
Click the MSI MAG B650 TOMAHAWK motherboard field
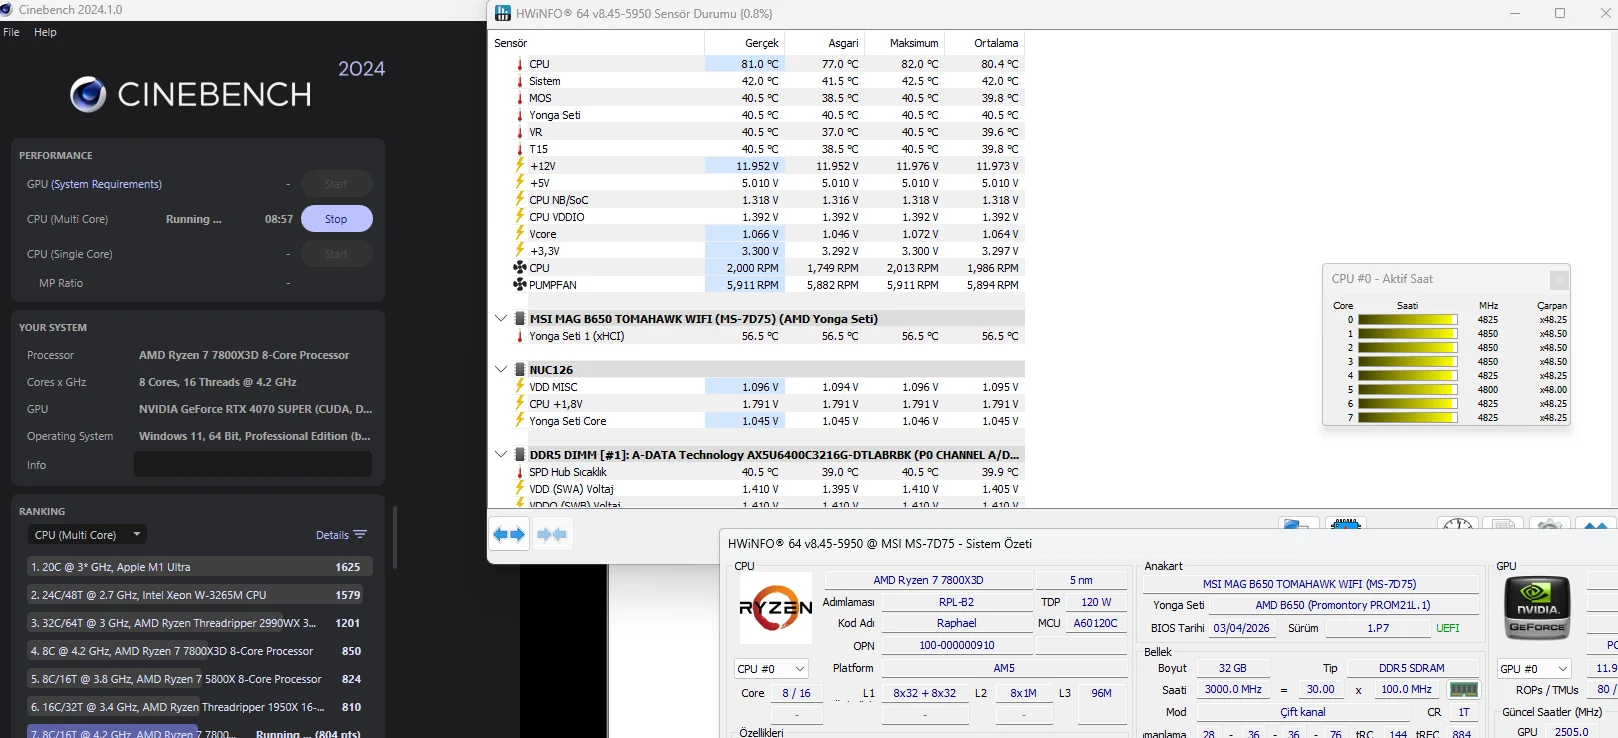1310,584
